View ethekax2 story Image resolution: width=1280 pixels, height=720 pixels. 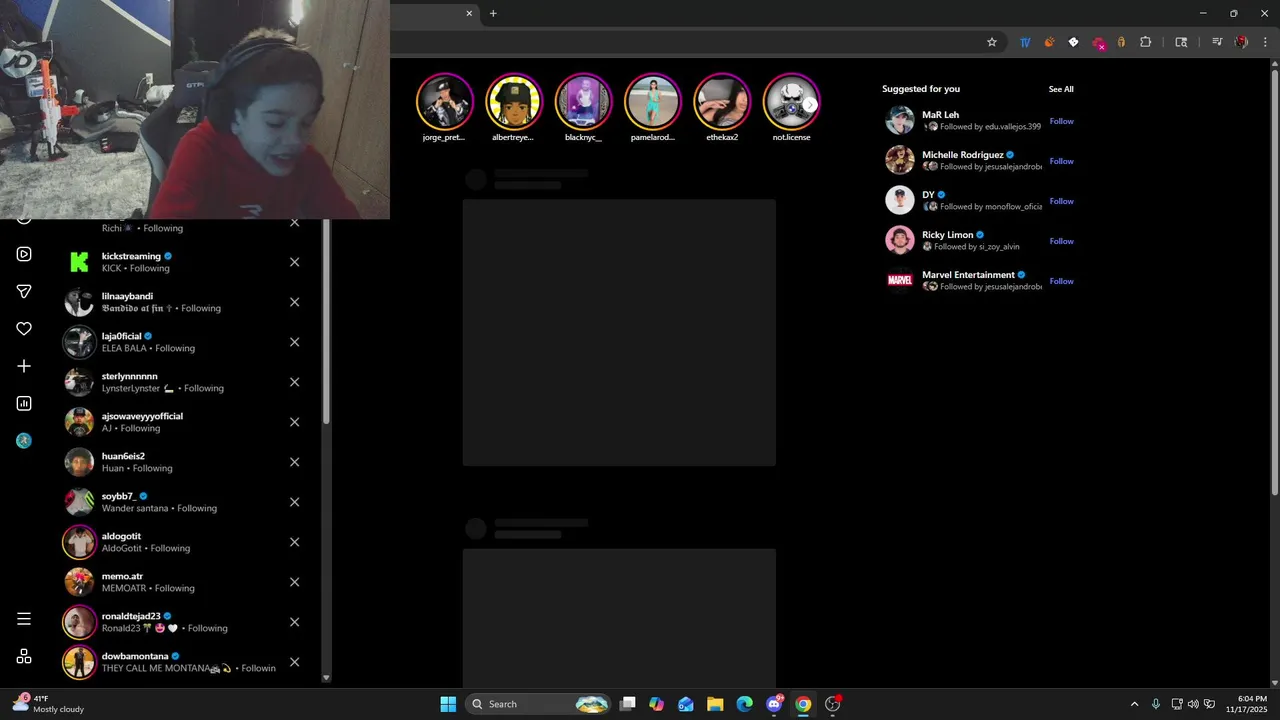point(722,102)
